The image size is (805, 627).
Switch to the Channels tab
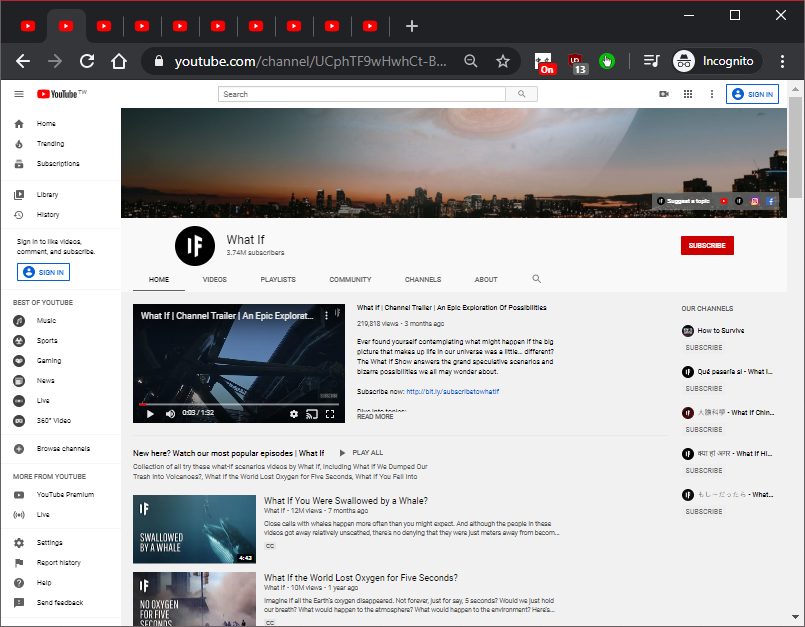point(423,279)
